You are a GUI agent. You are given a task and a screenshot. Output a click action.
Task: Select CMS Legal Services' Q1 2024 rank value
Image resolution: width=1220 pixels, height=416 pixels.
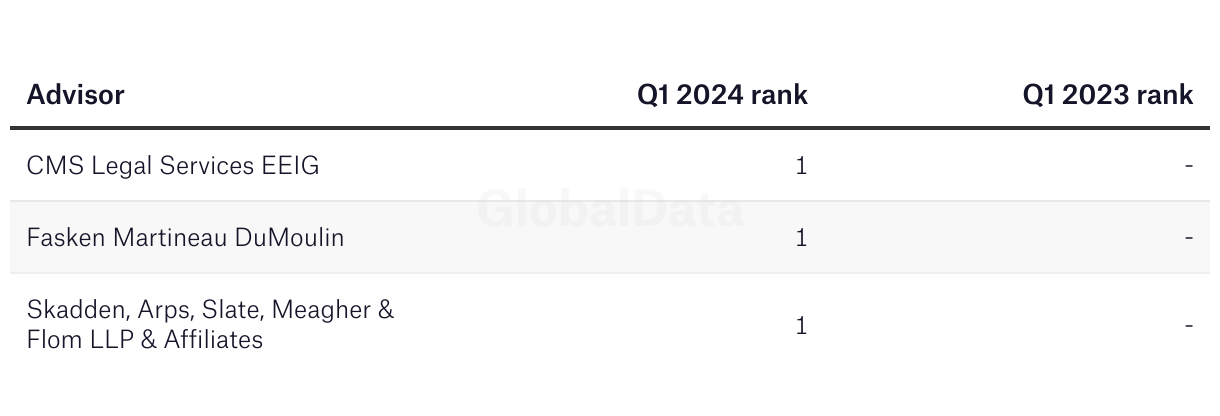pos(801,166)
